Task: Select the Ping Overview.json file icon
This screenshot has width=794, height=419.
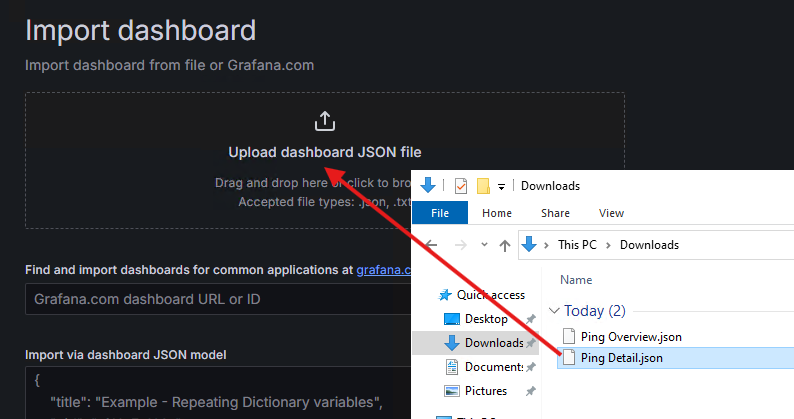Action: click(x=568, y=337)
